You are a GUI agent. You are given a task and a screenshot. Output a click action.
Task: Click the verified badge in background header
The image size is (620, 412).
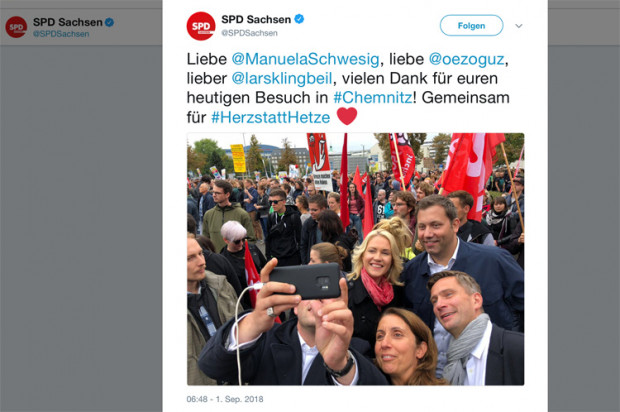(110, 22)
